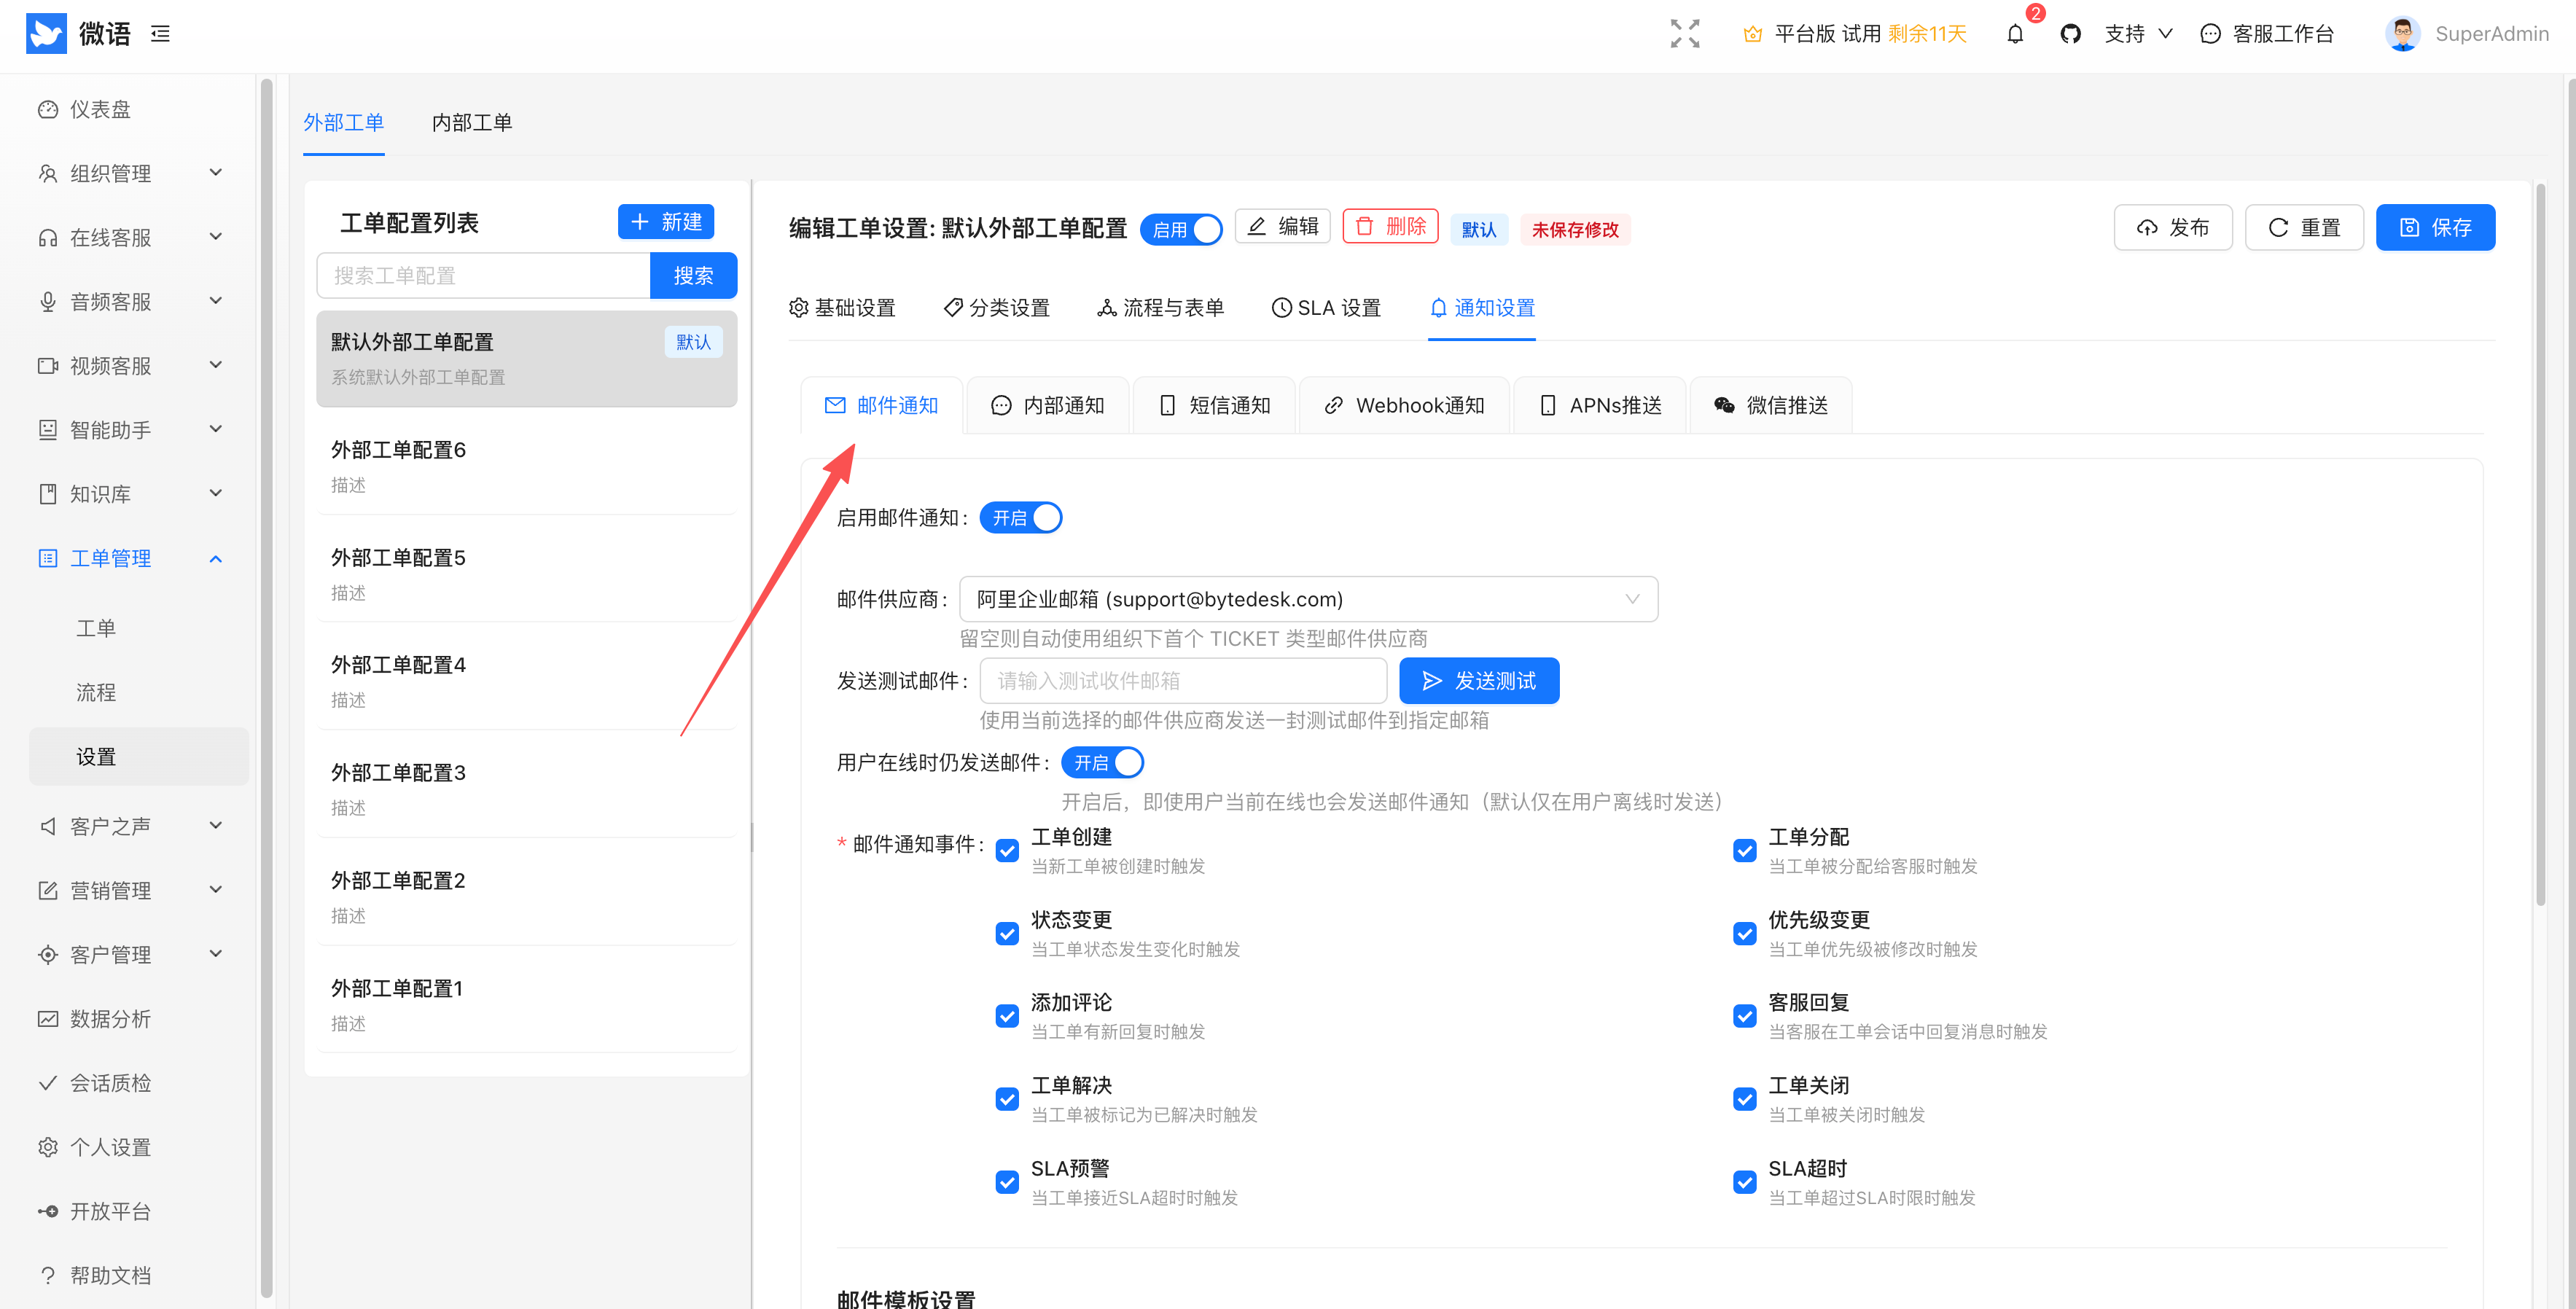The width and height of the screenshot is (2576, 1309).
Task: Uncheck the 工单创建 event checkbox
Action: tap(1007, 850)
